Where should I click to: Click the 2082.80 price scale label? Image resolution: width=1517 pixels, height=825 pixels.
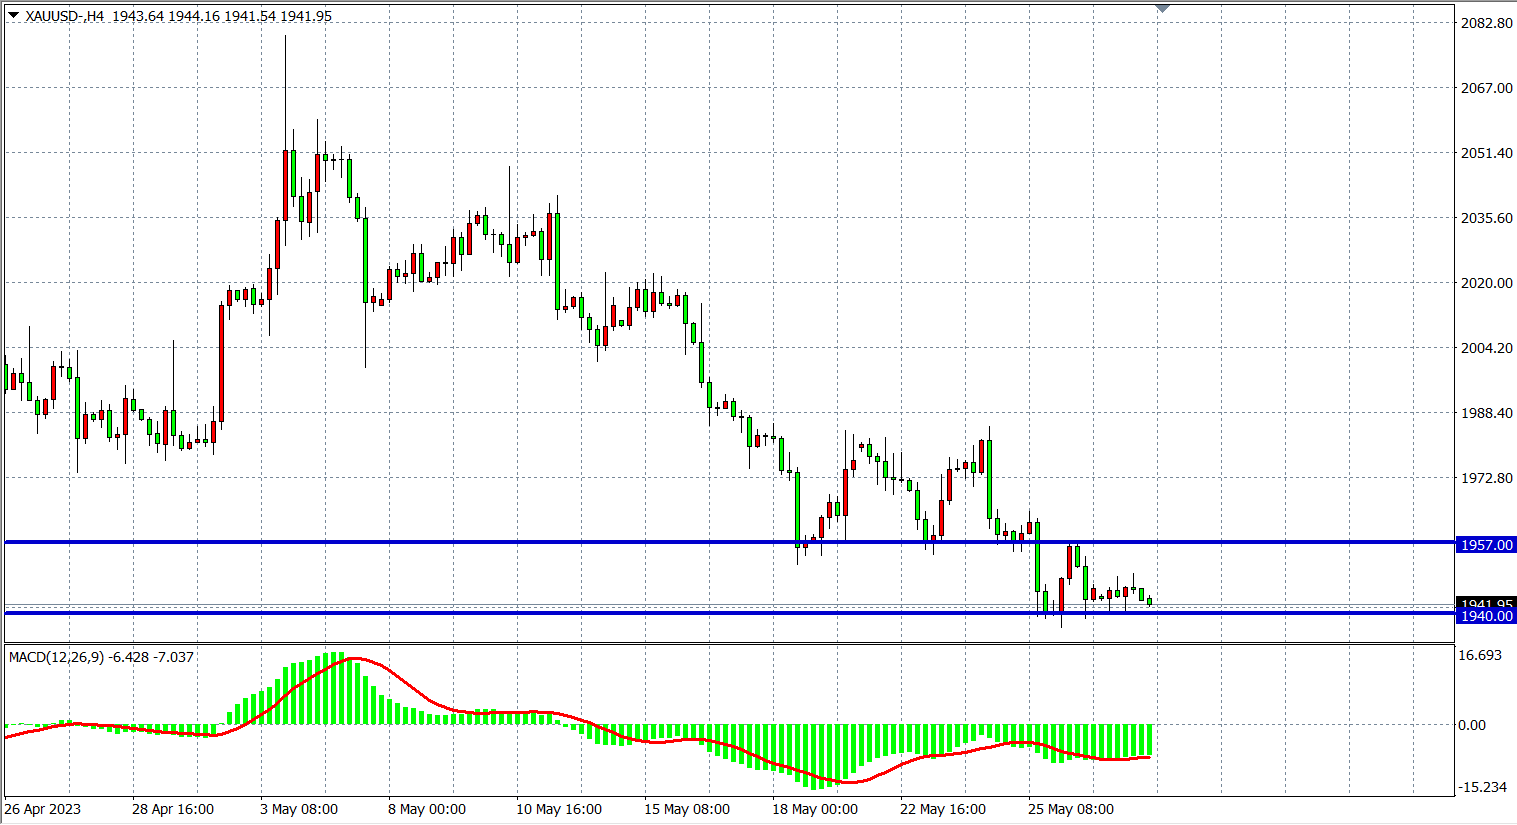1486,23
